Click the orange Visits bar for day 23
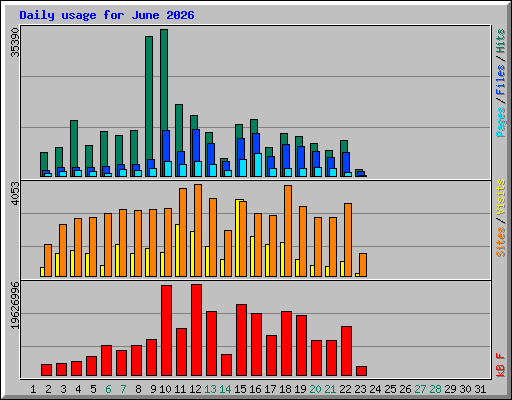 click(363, 265)
